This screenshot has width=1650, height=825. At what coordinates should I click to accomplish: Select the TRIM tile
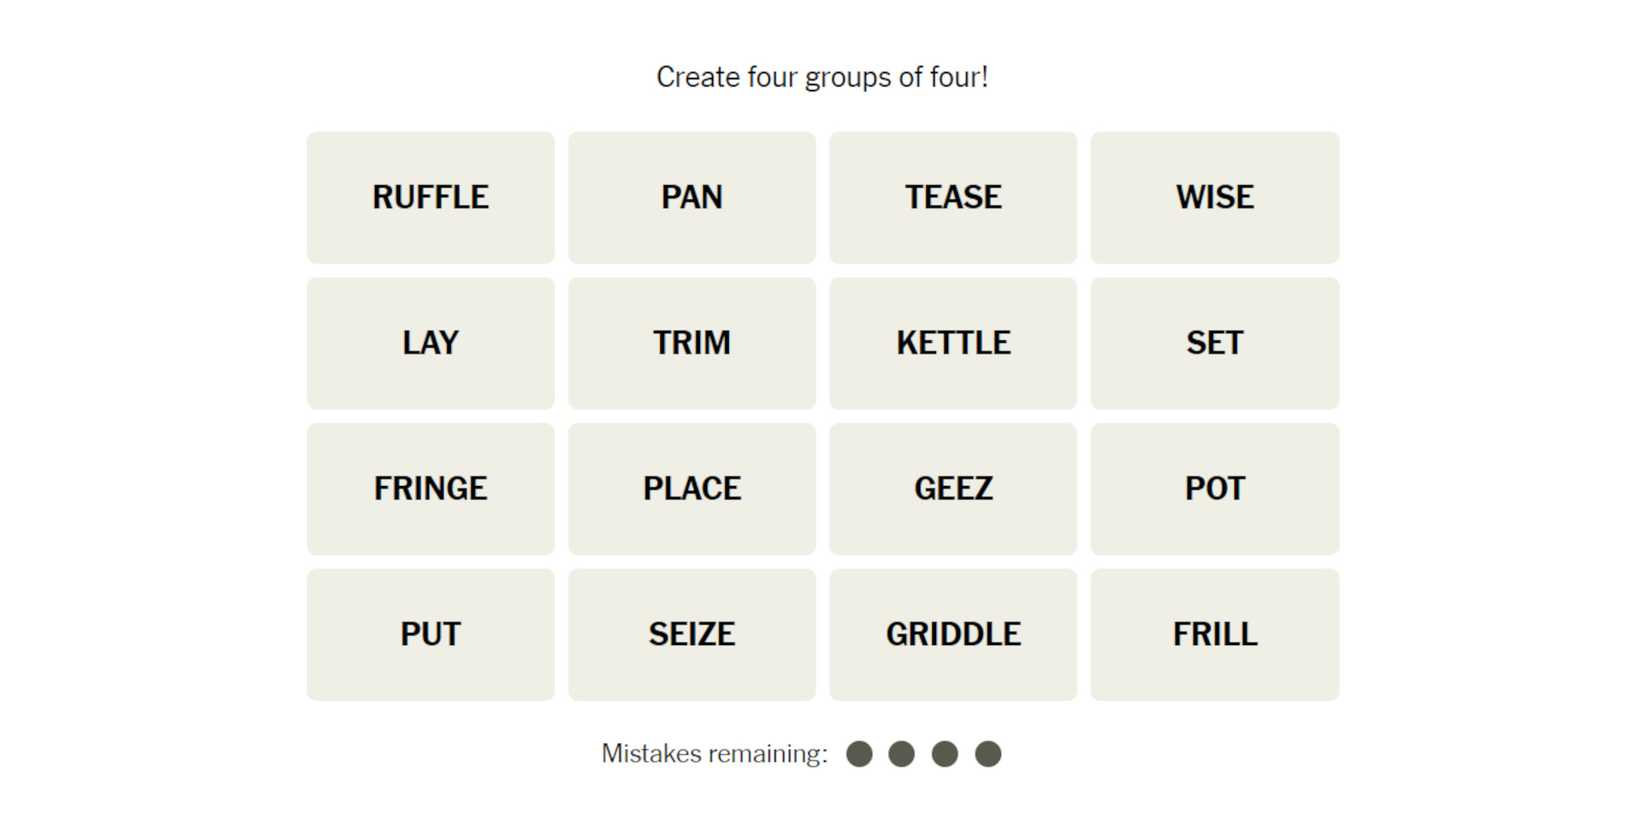(x=692, y=343)
